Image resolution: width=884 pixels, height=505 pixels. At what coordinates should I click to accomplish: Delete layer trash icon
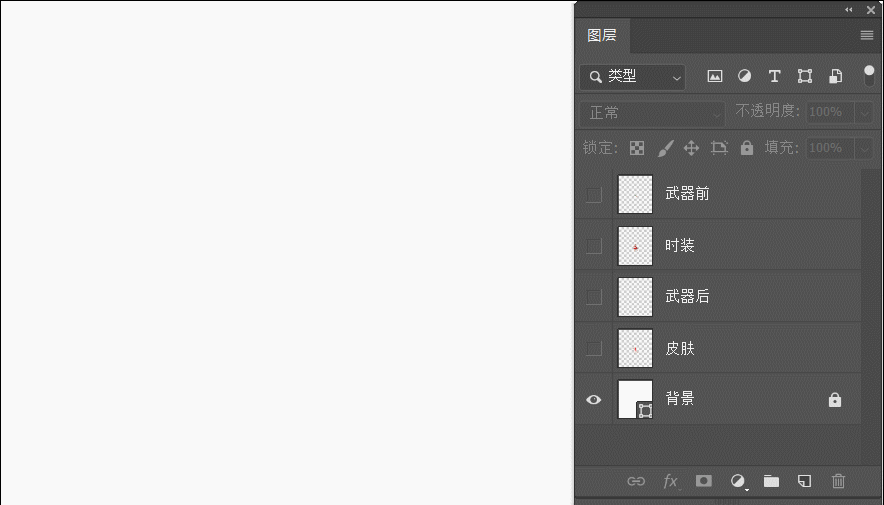(838, 481)
